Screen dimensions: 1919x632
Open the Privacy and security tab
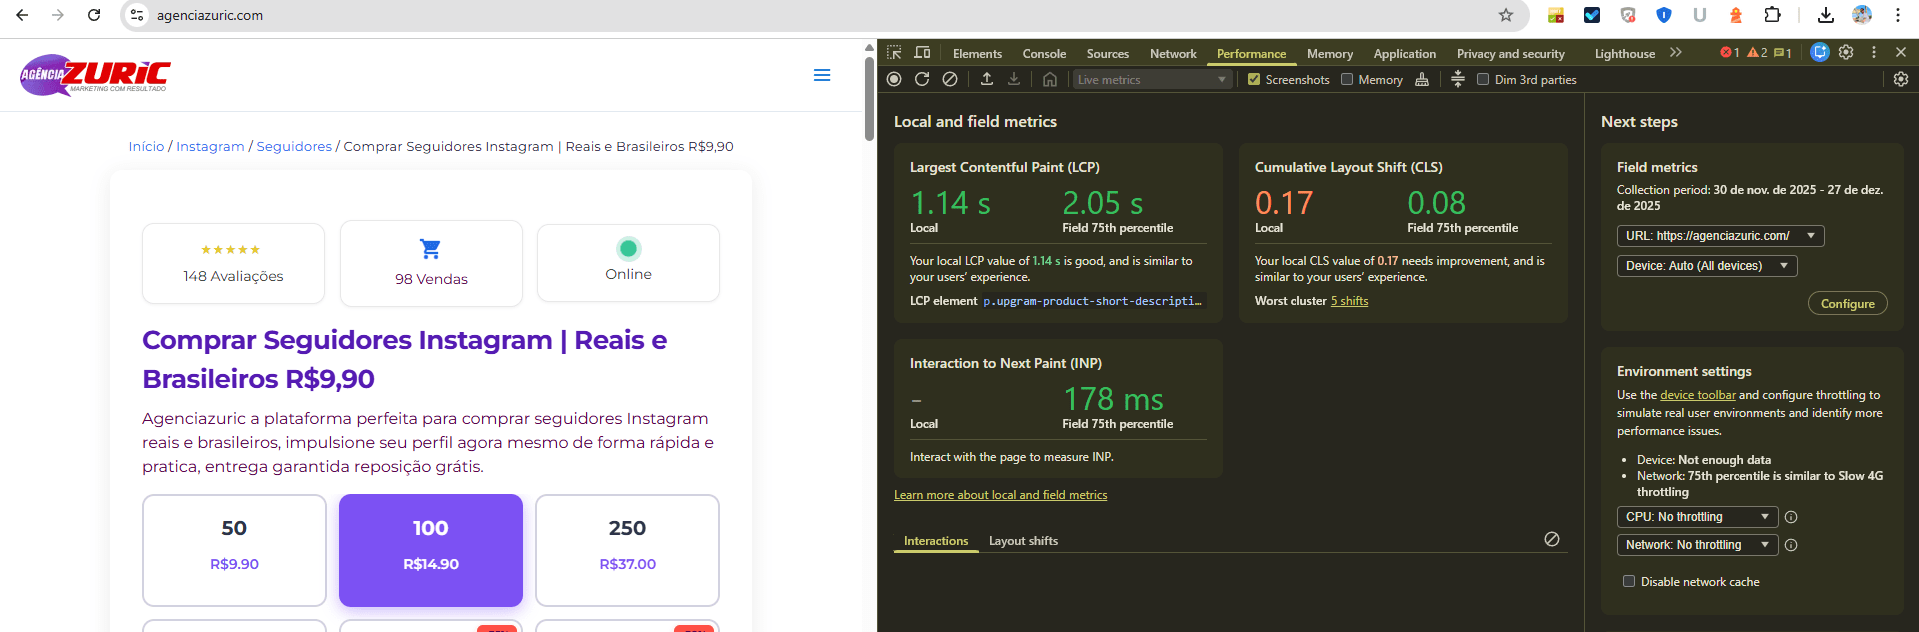click(x=1510, y=53)
